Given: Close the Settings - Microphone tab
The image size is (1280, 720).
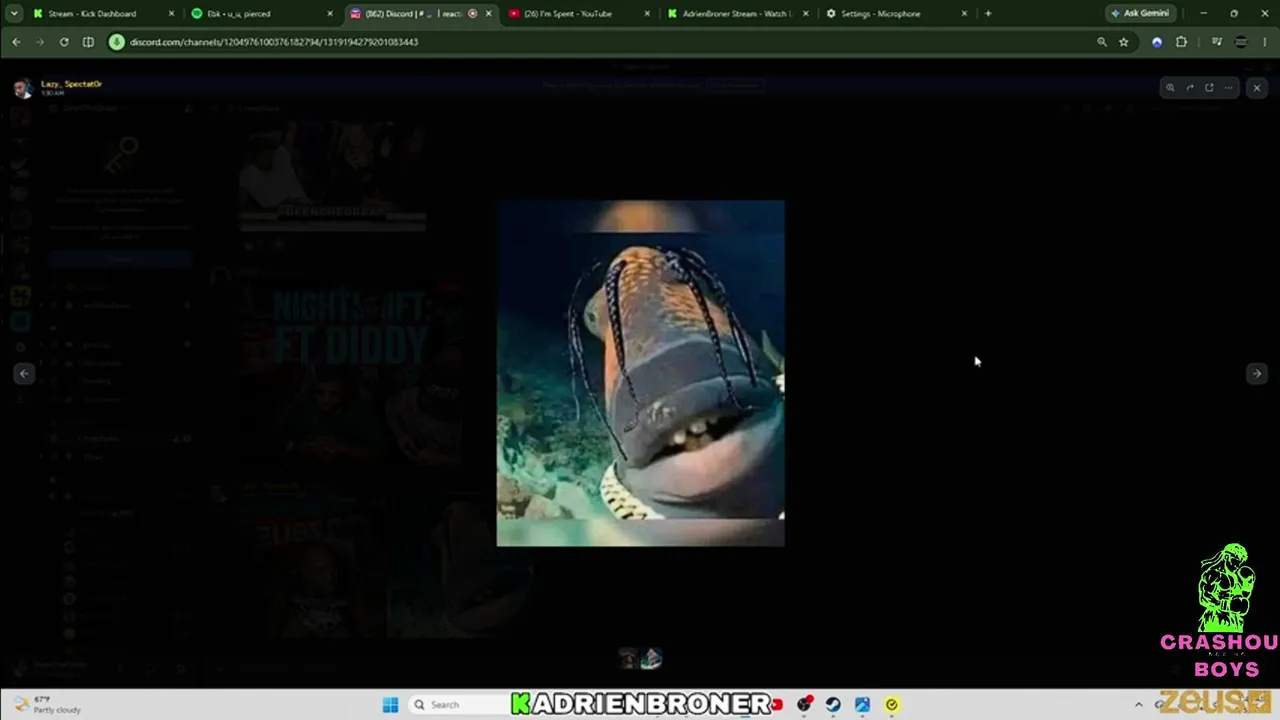Looking at the screenshot, I should [x=964, y=14].
